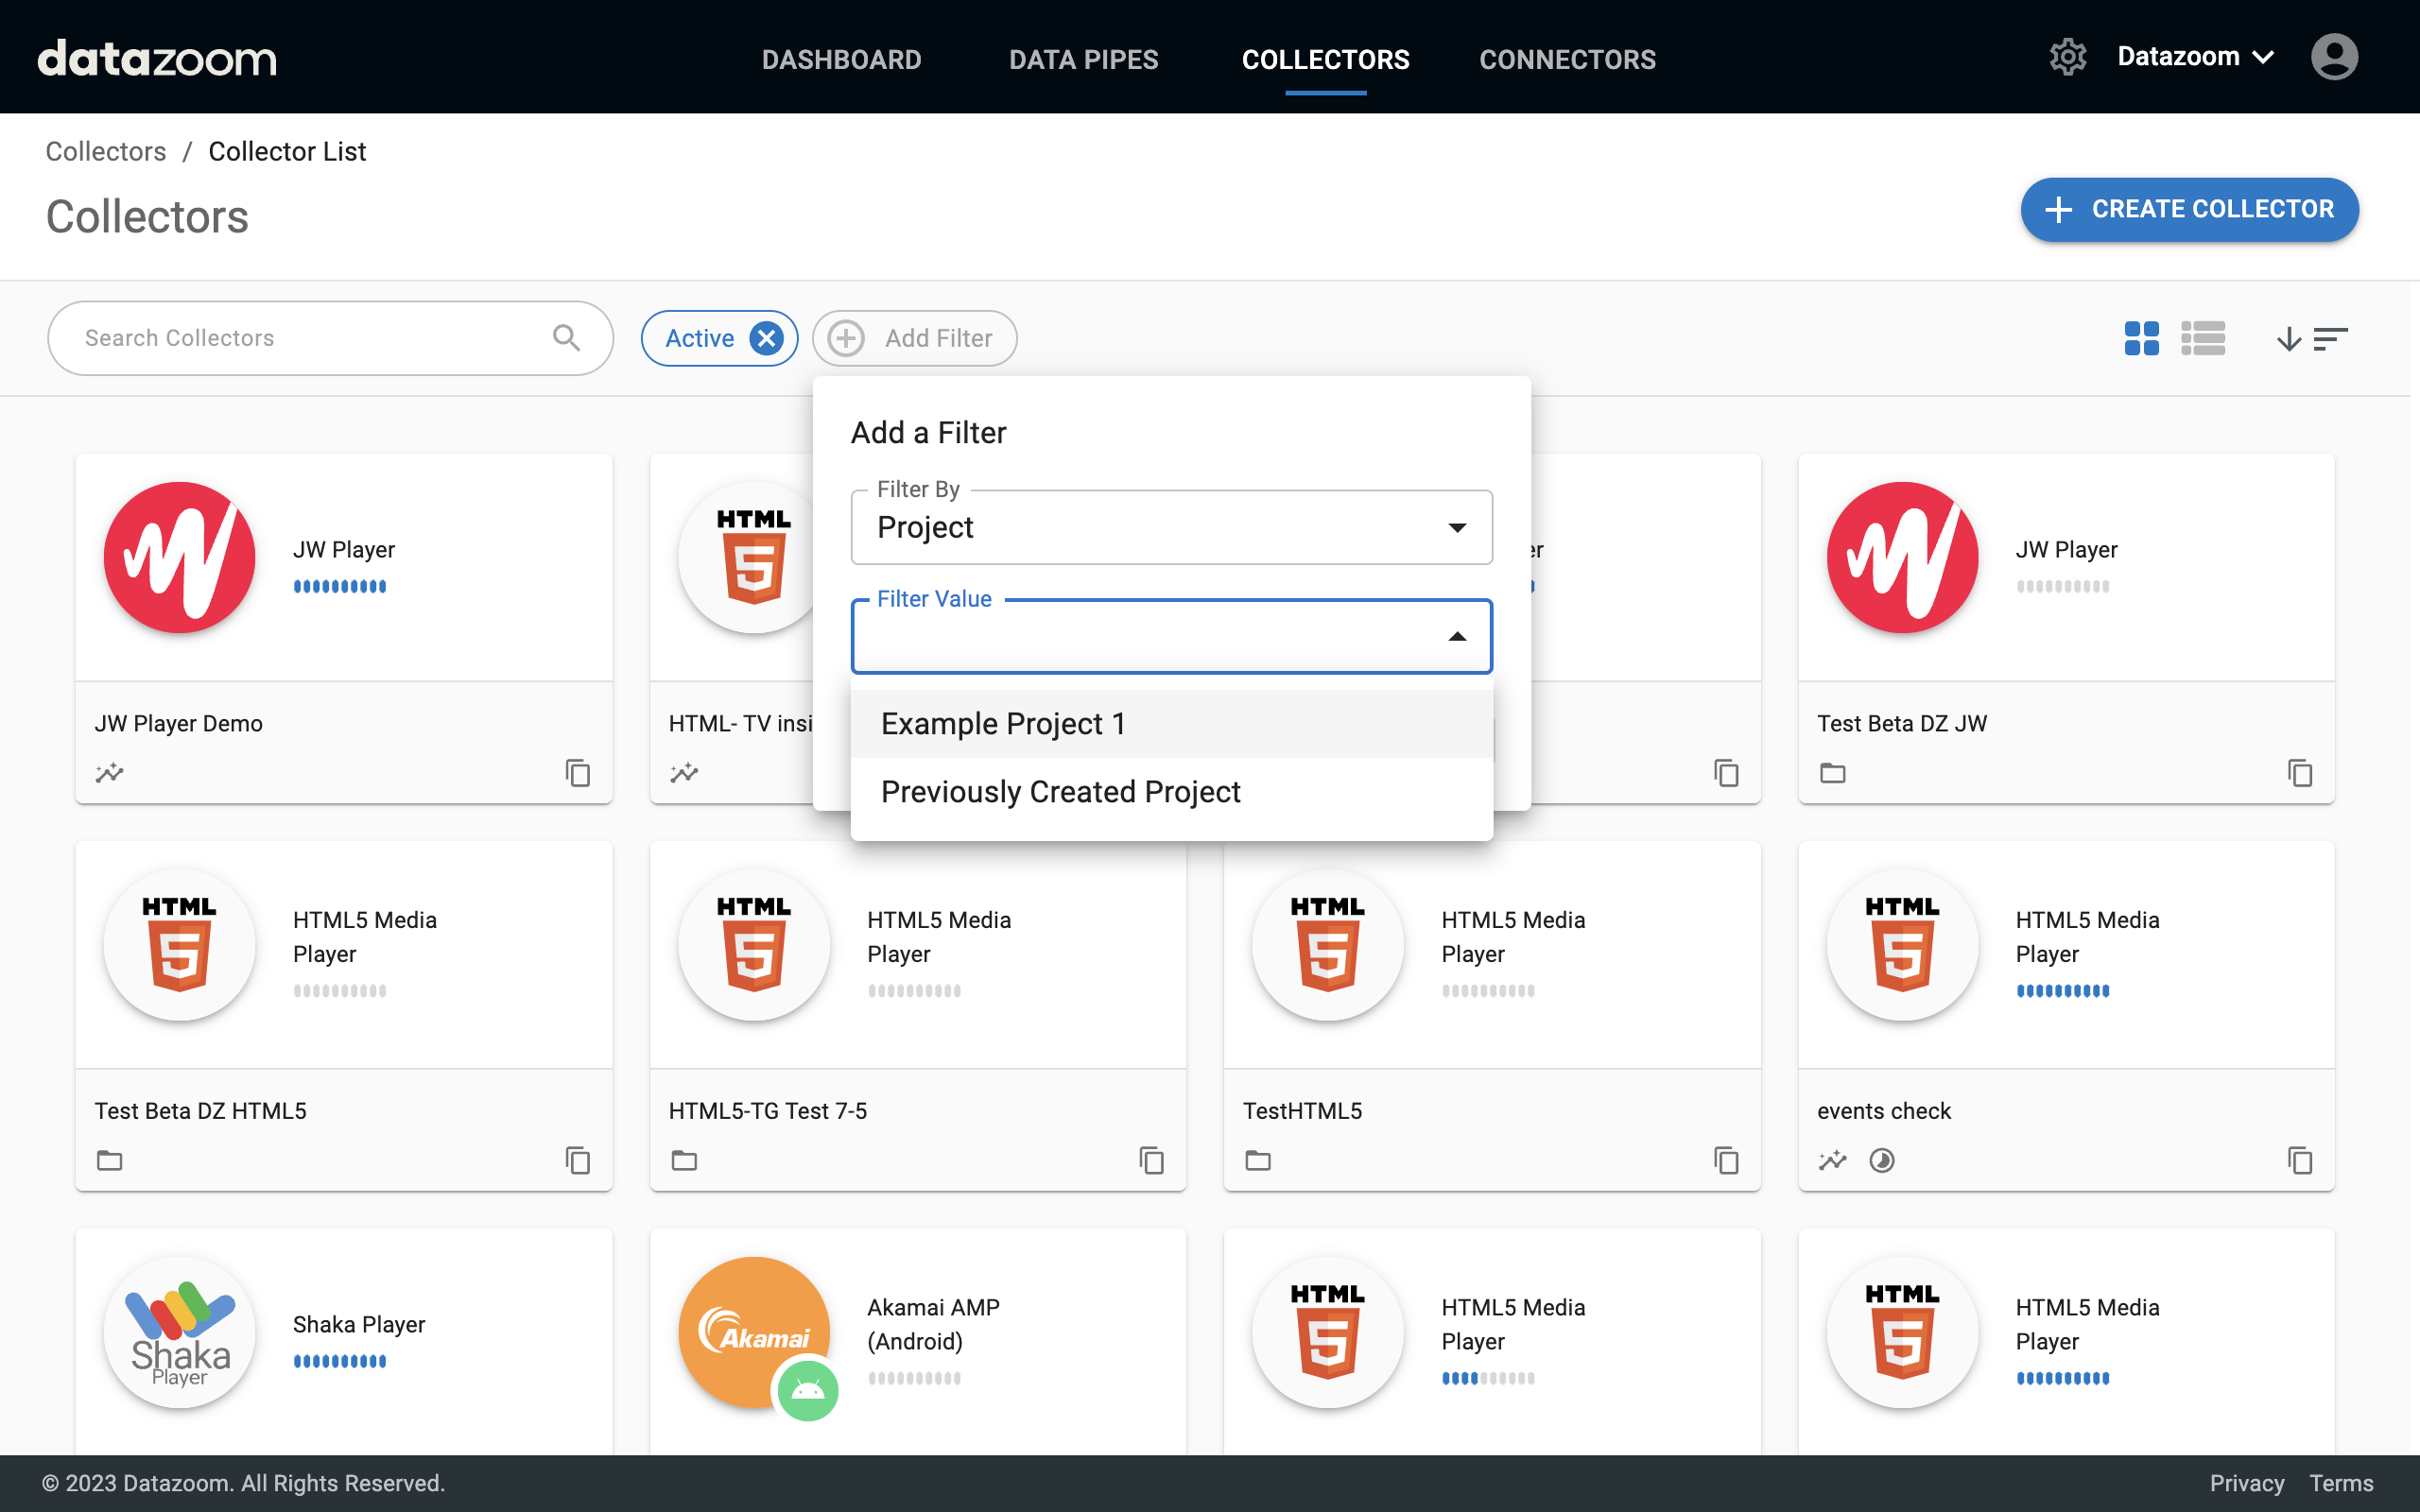The height and width of the screenshot is (1512, 2420).
Task: Remove the Active filter chip
Action: [x=766, y=338]
